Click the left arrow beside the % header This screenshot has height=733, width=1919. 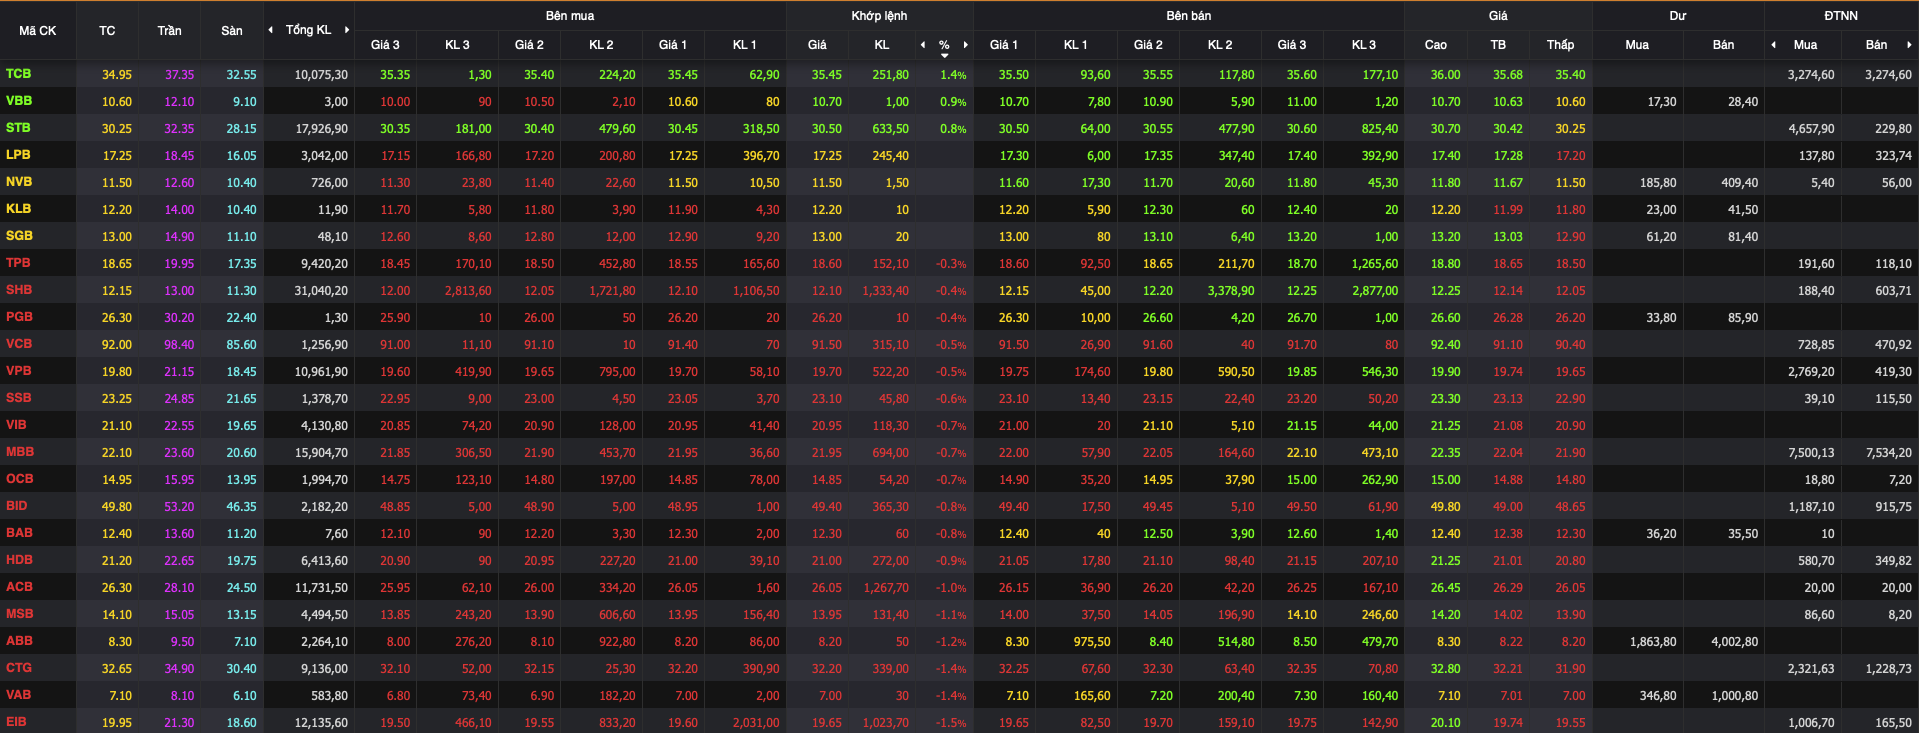click(x=923, y=45)
